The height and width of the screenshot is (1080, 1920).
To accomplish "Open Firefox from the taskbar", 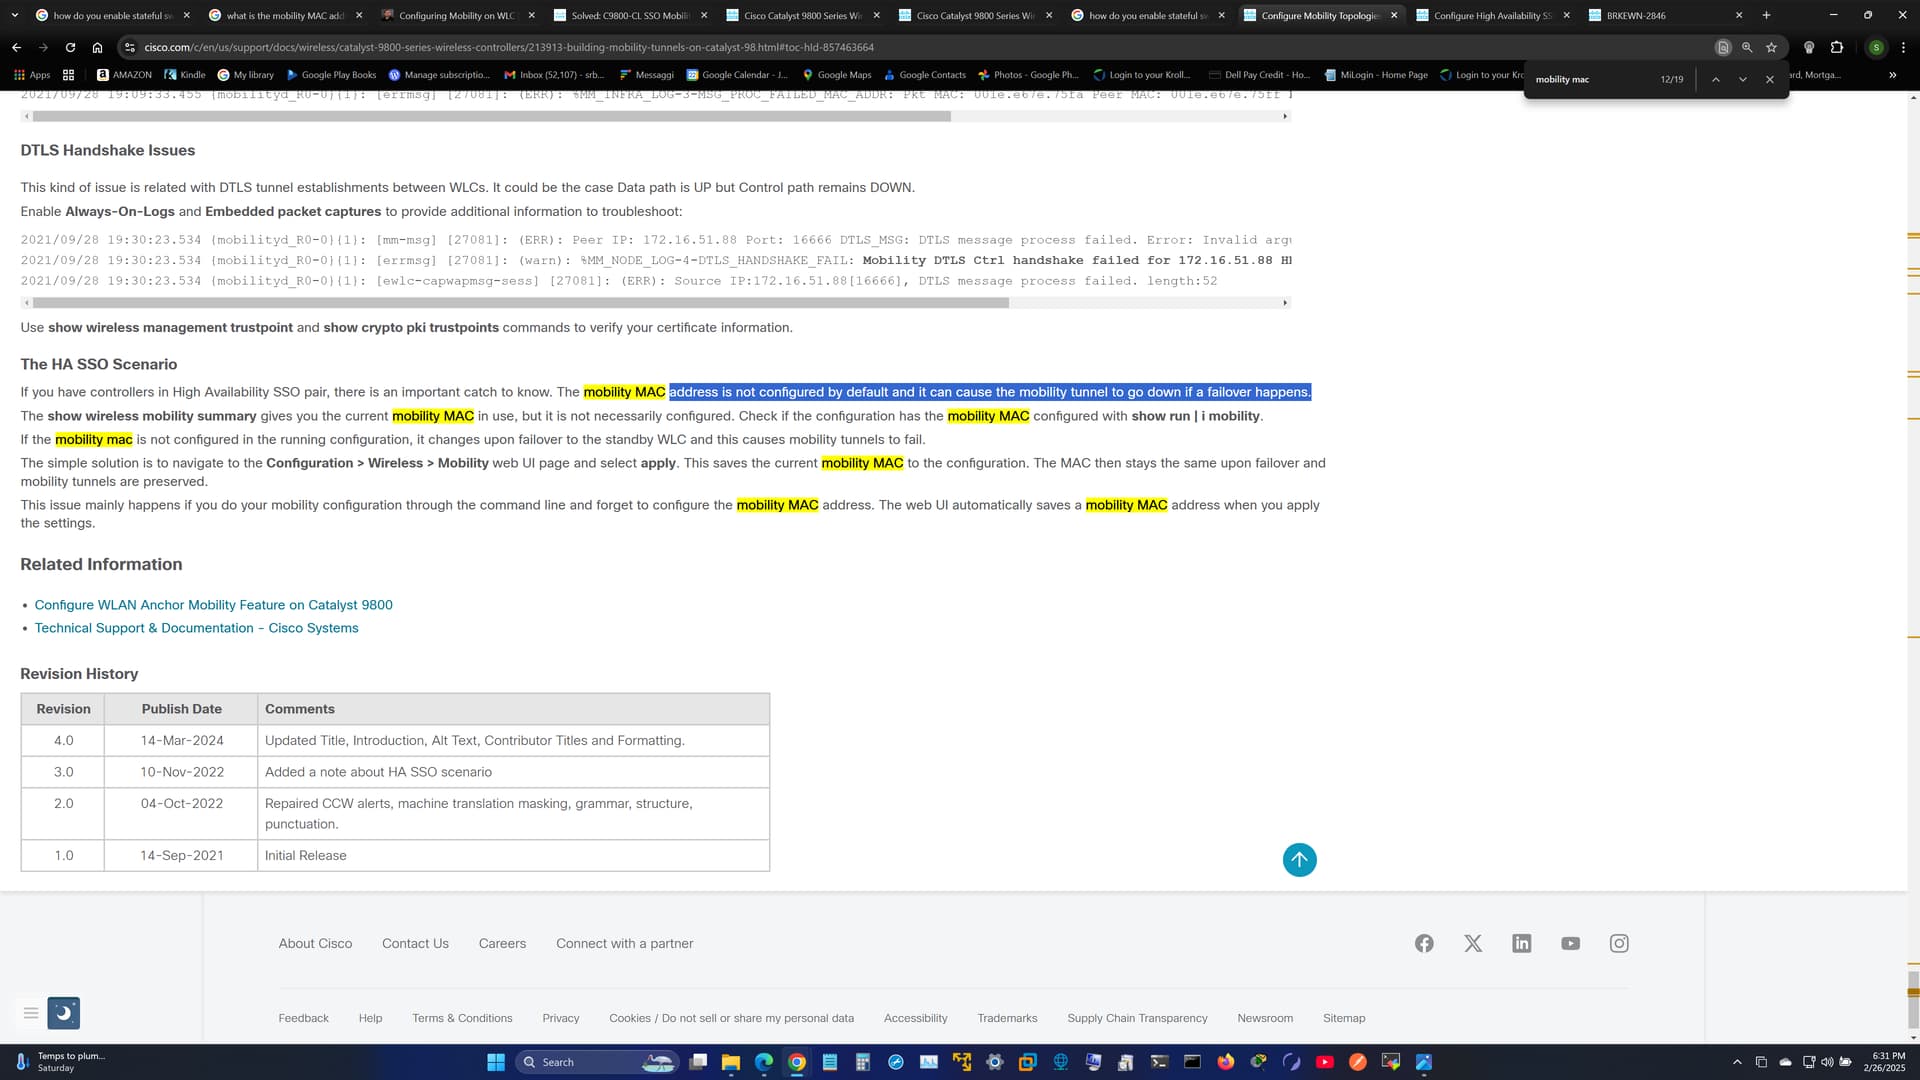I will point(1226,1062).
